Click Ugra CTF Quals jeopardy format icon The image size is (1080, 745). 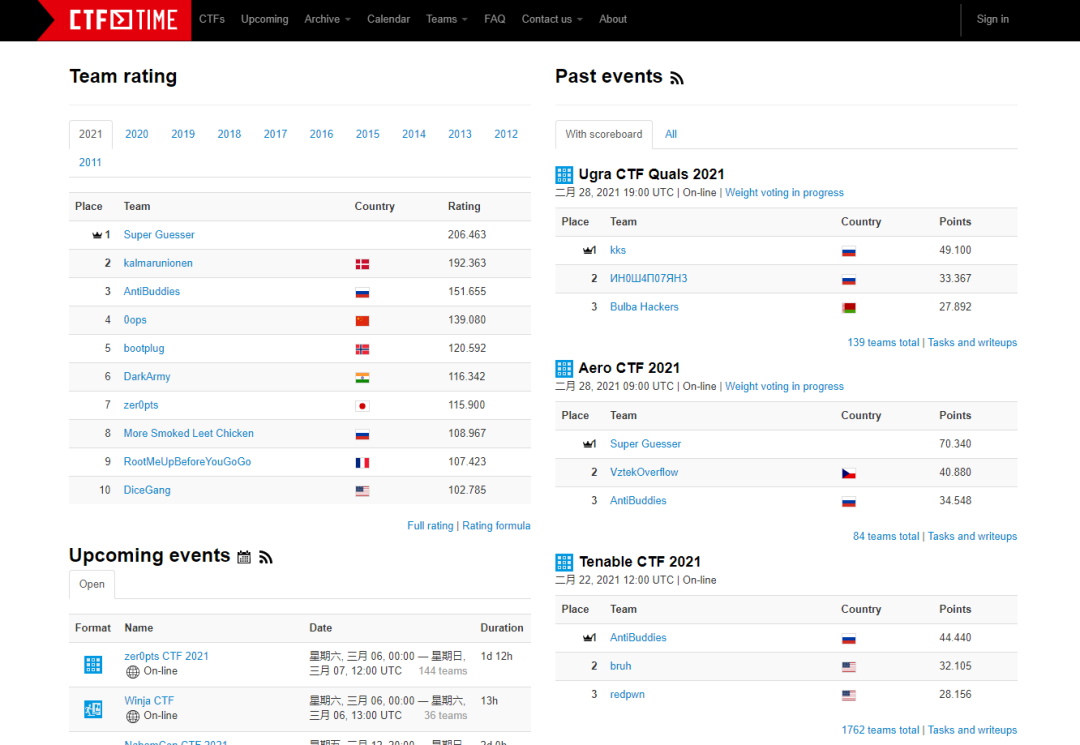(x=564, y=175)
